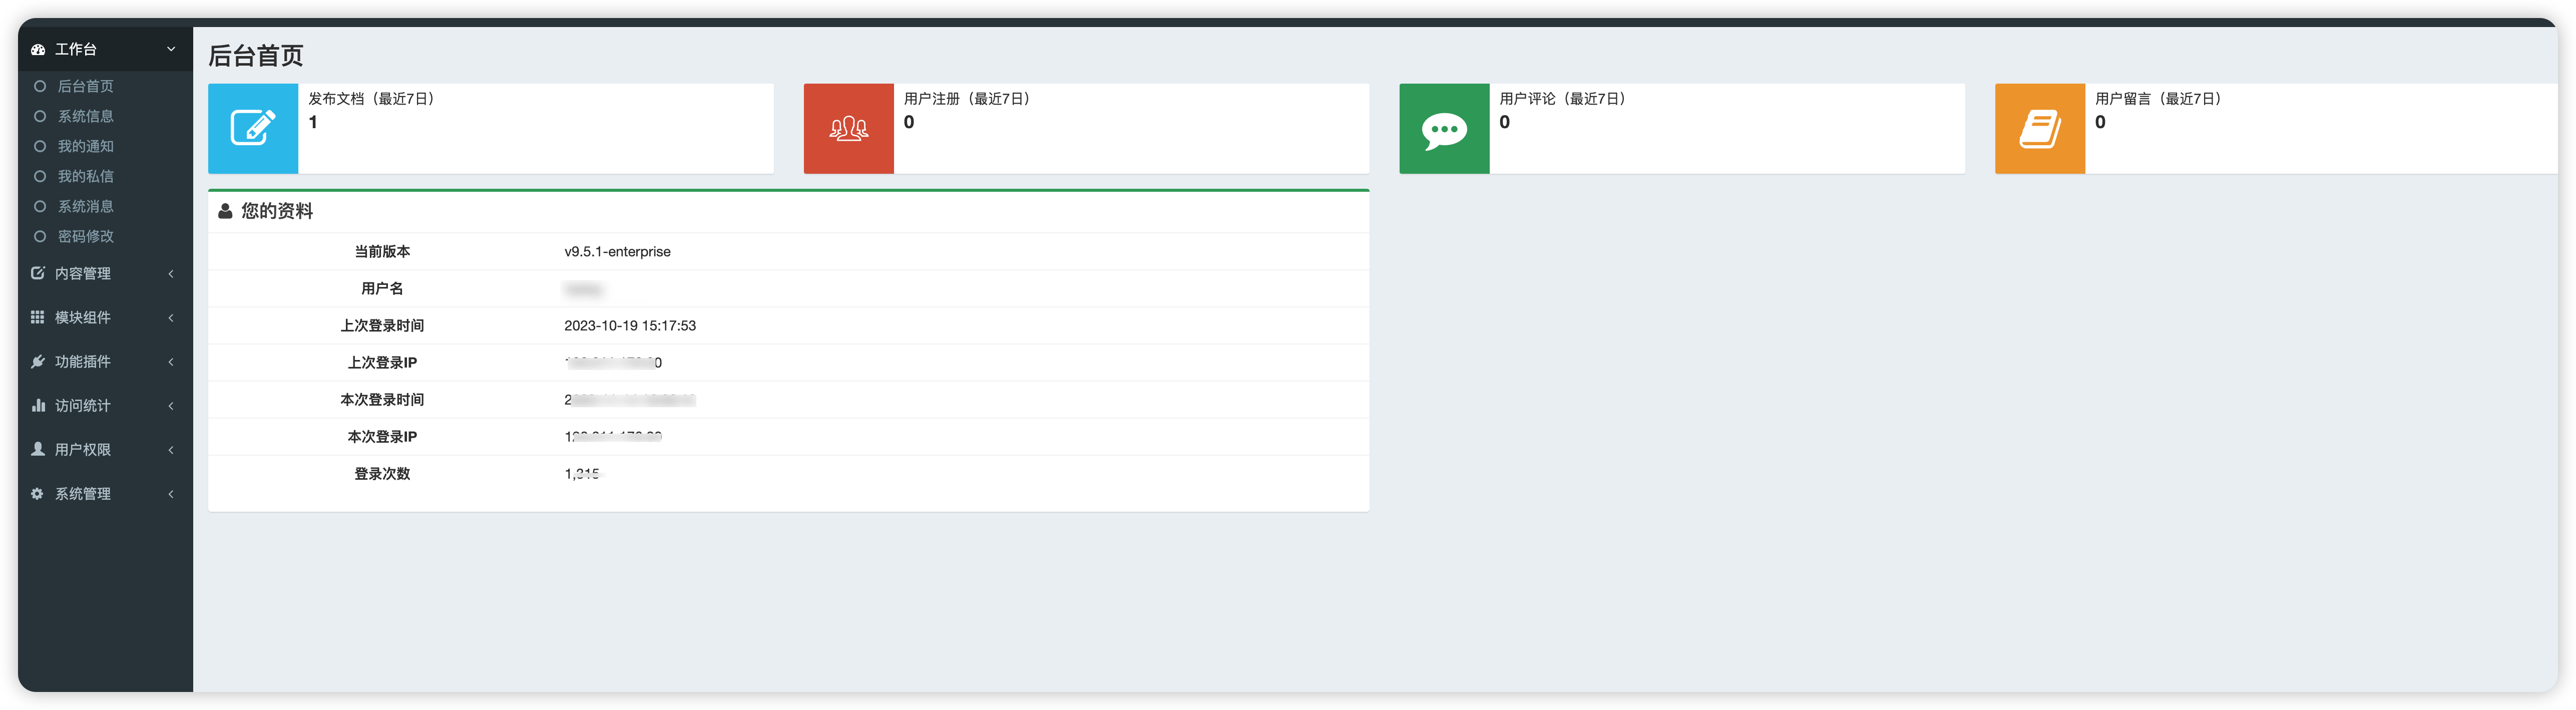2576x710 pixels.
Task: Click the green 用户评论 chat bubble icon
Action: pyautogui.click(x=1444, y=131)
